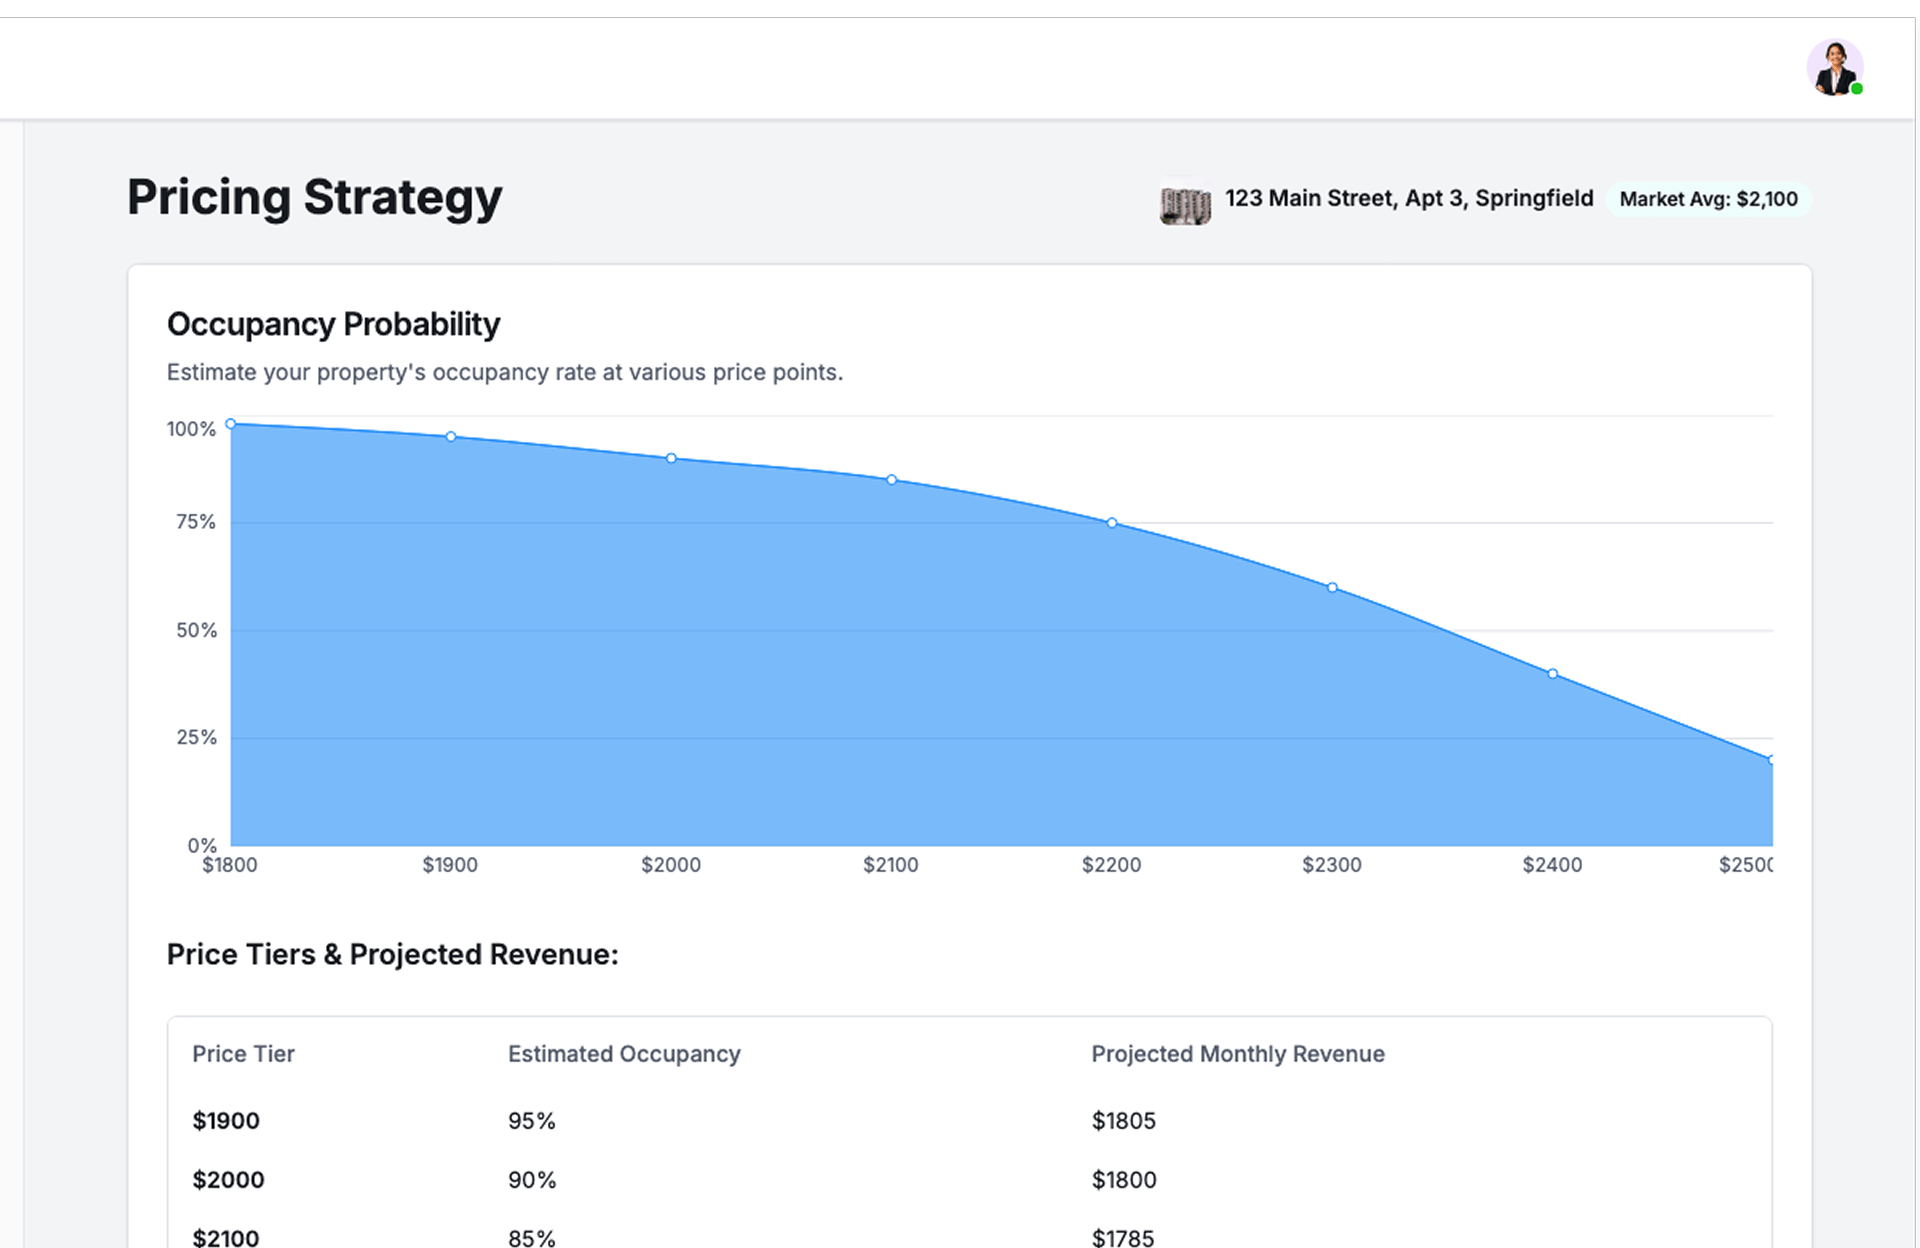1920x1248 pixels.
Task: Click the Price Tier column header
Action: (x=243, y=1054)
